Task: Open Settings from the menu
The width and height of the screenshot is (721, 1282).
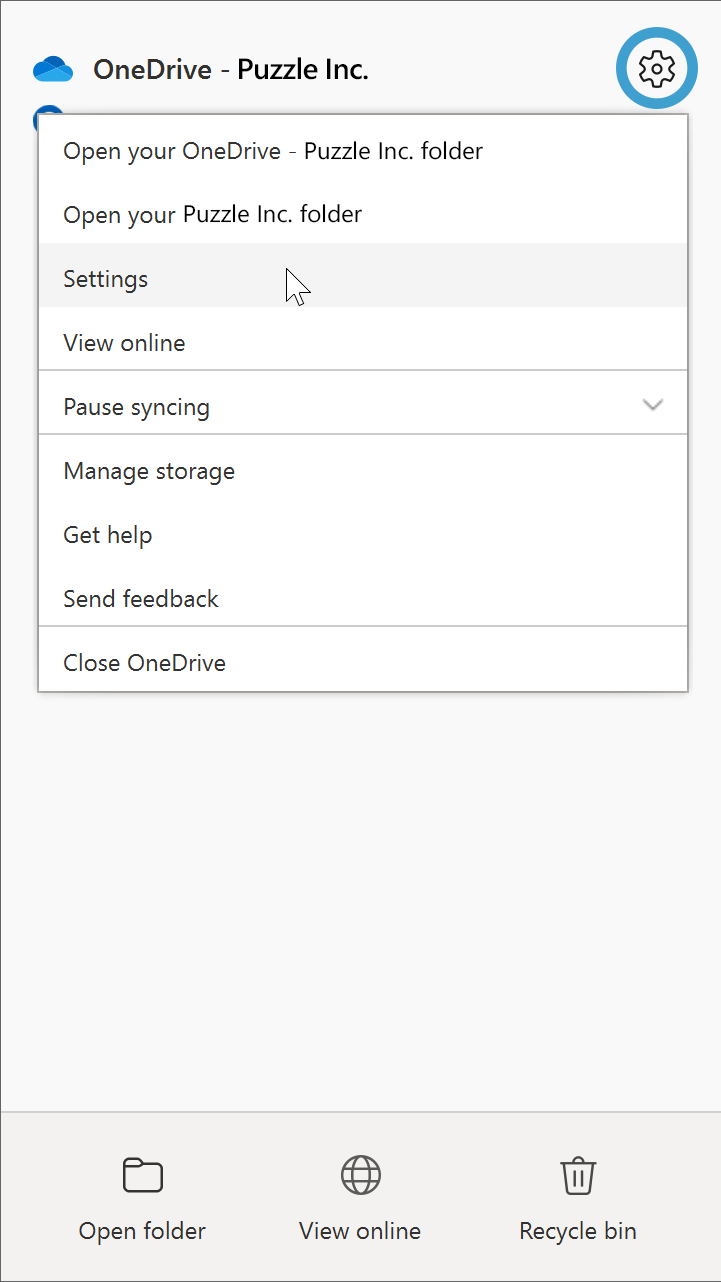Action: pos(106,279)
